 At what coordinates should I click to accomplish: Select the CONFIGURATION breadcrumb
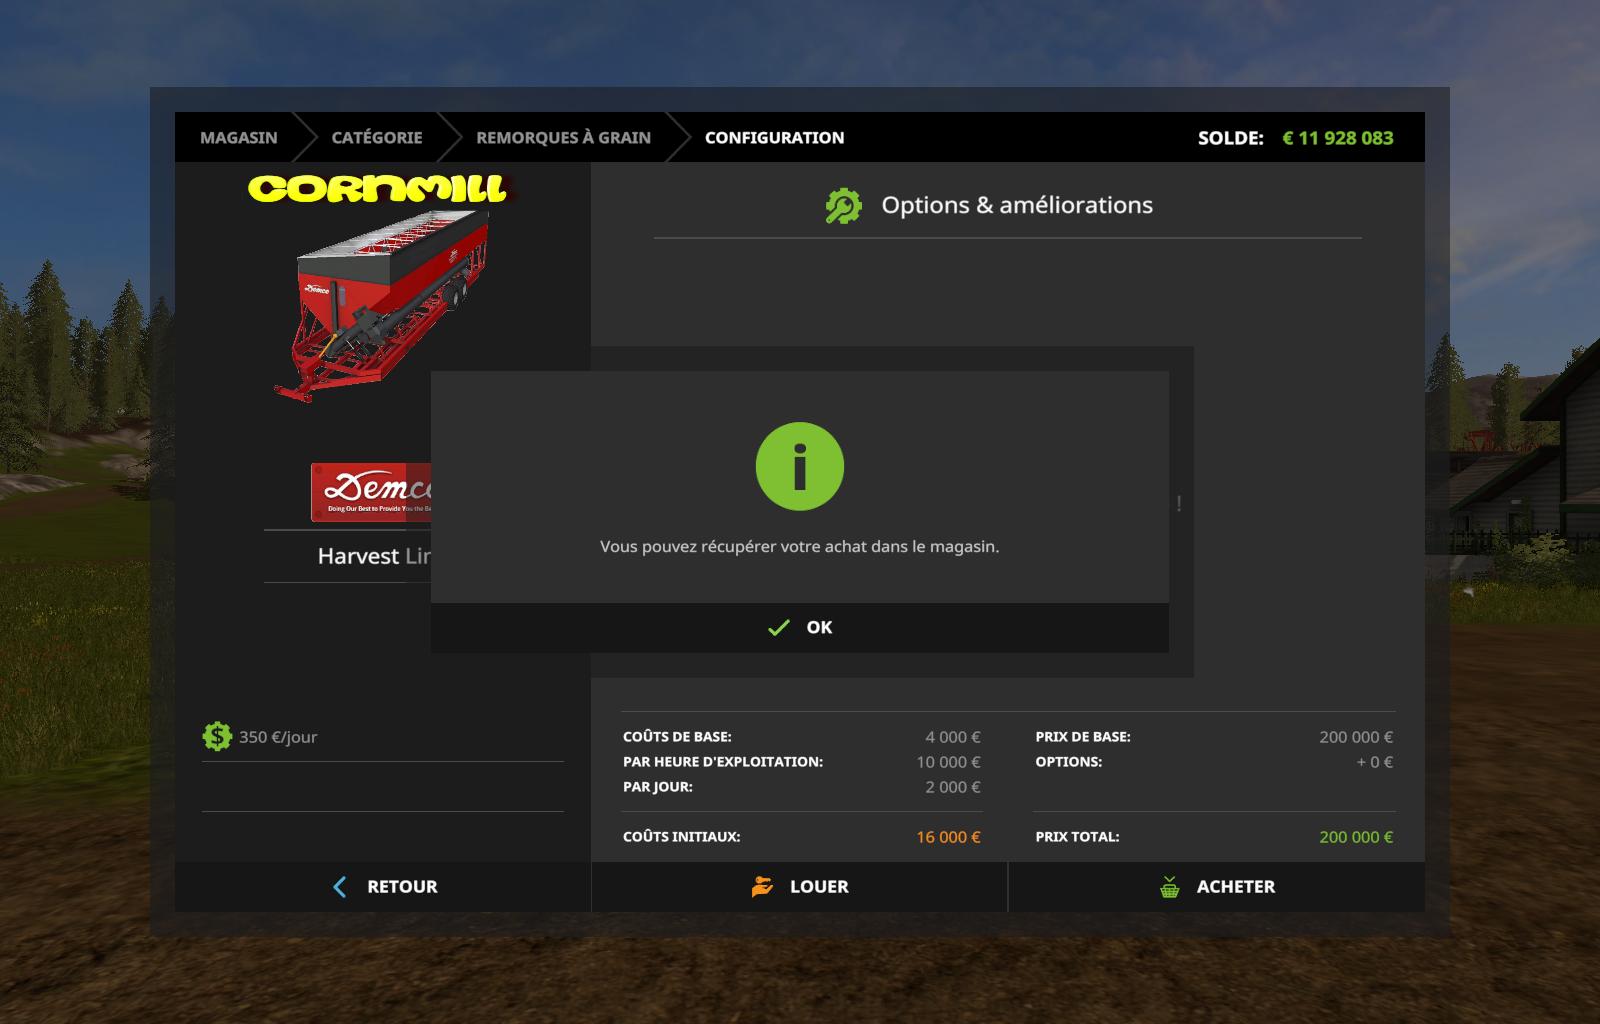774,138
